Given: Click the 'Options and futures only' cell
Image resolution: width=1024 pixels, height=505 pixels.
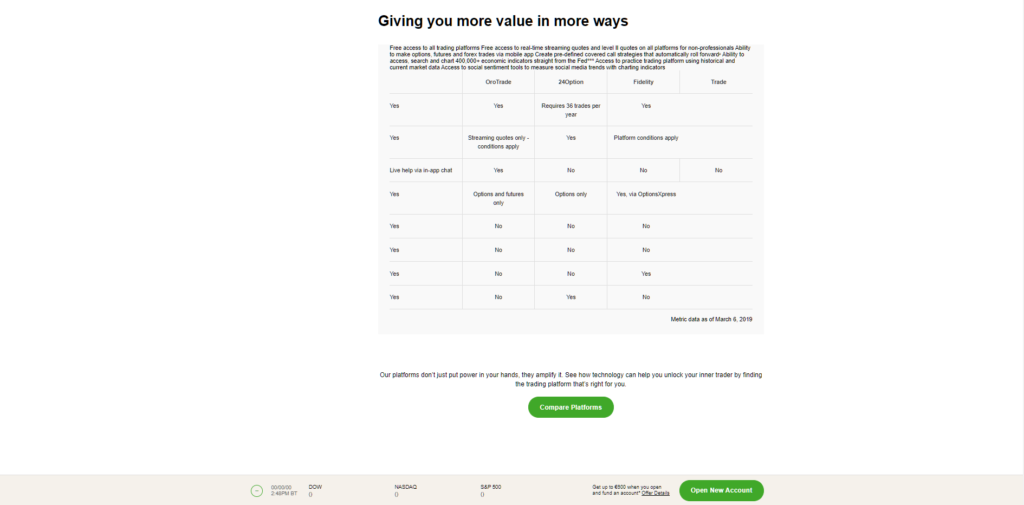Looking at the screenshot, I should pyautogui.click(x=498, y=198).
